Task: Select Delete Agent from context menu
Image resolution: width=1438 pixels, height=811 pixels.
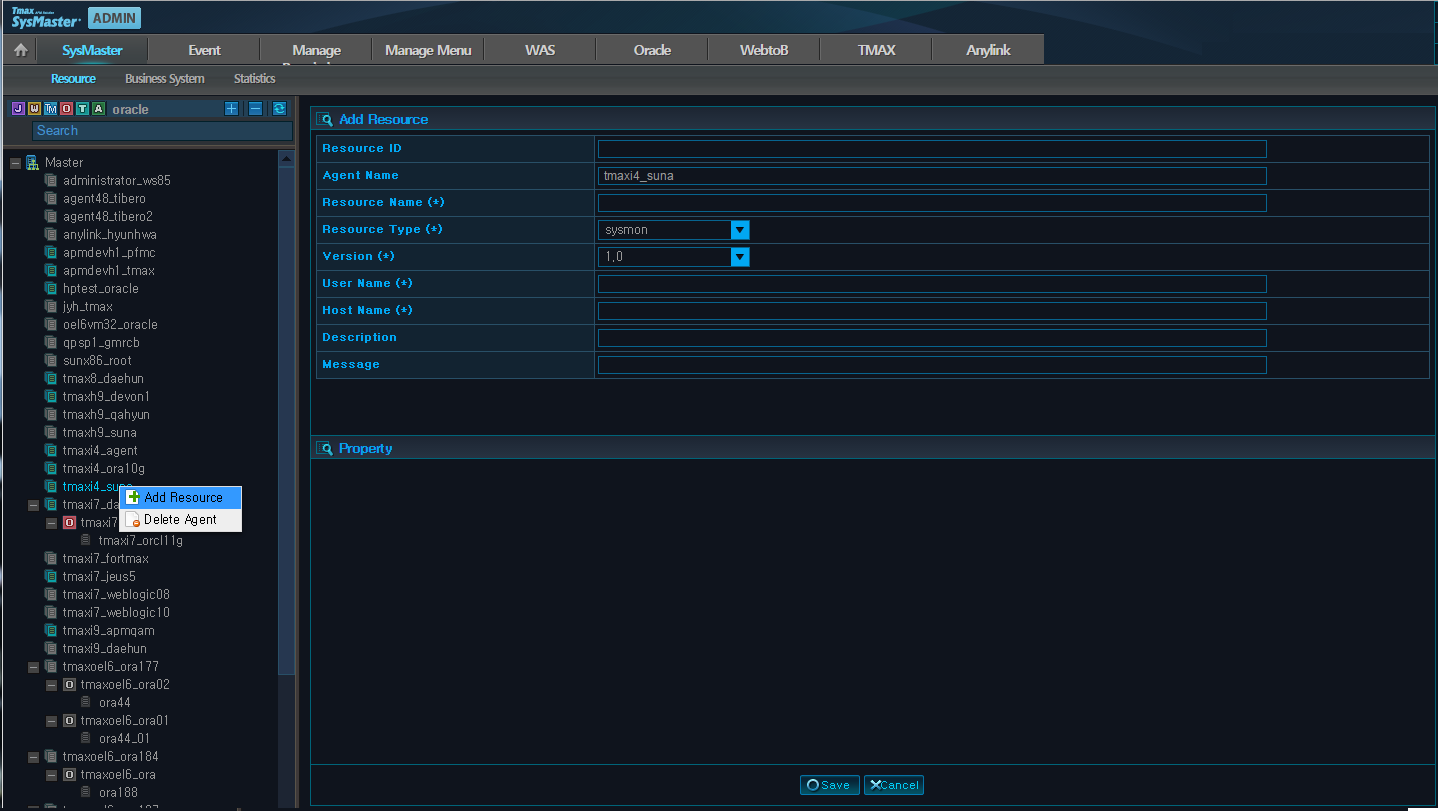Action: [x=180, y=520]
